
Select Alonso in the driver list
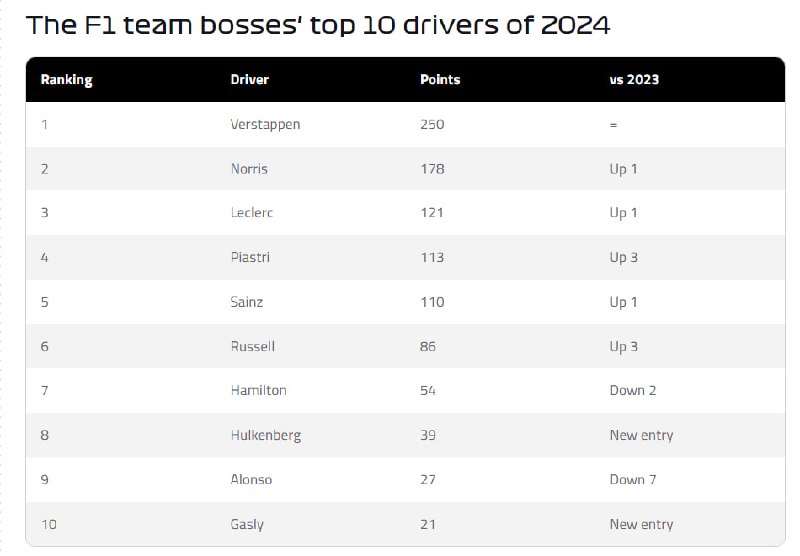tap(251, 479)
